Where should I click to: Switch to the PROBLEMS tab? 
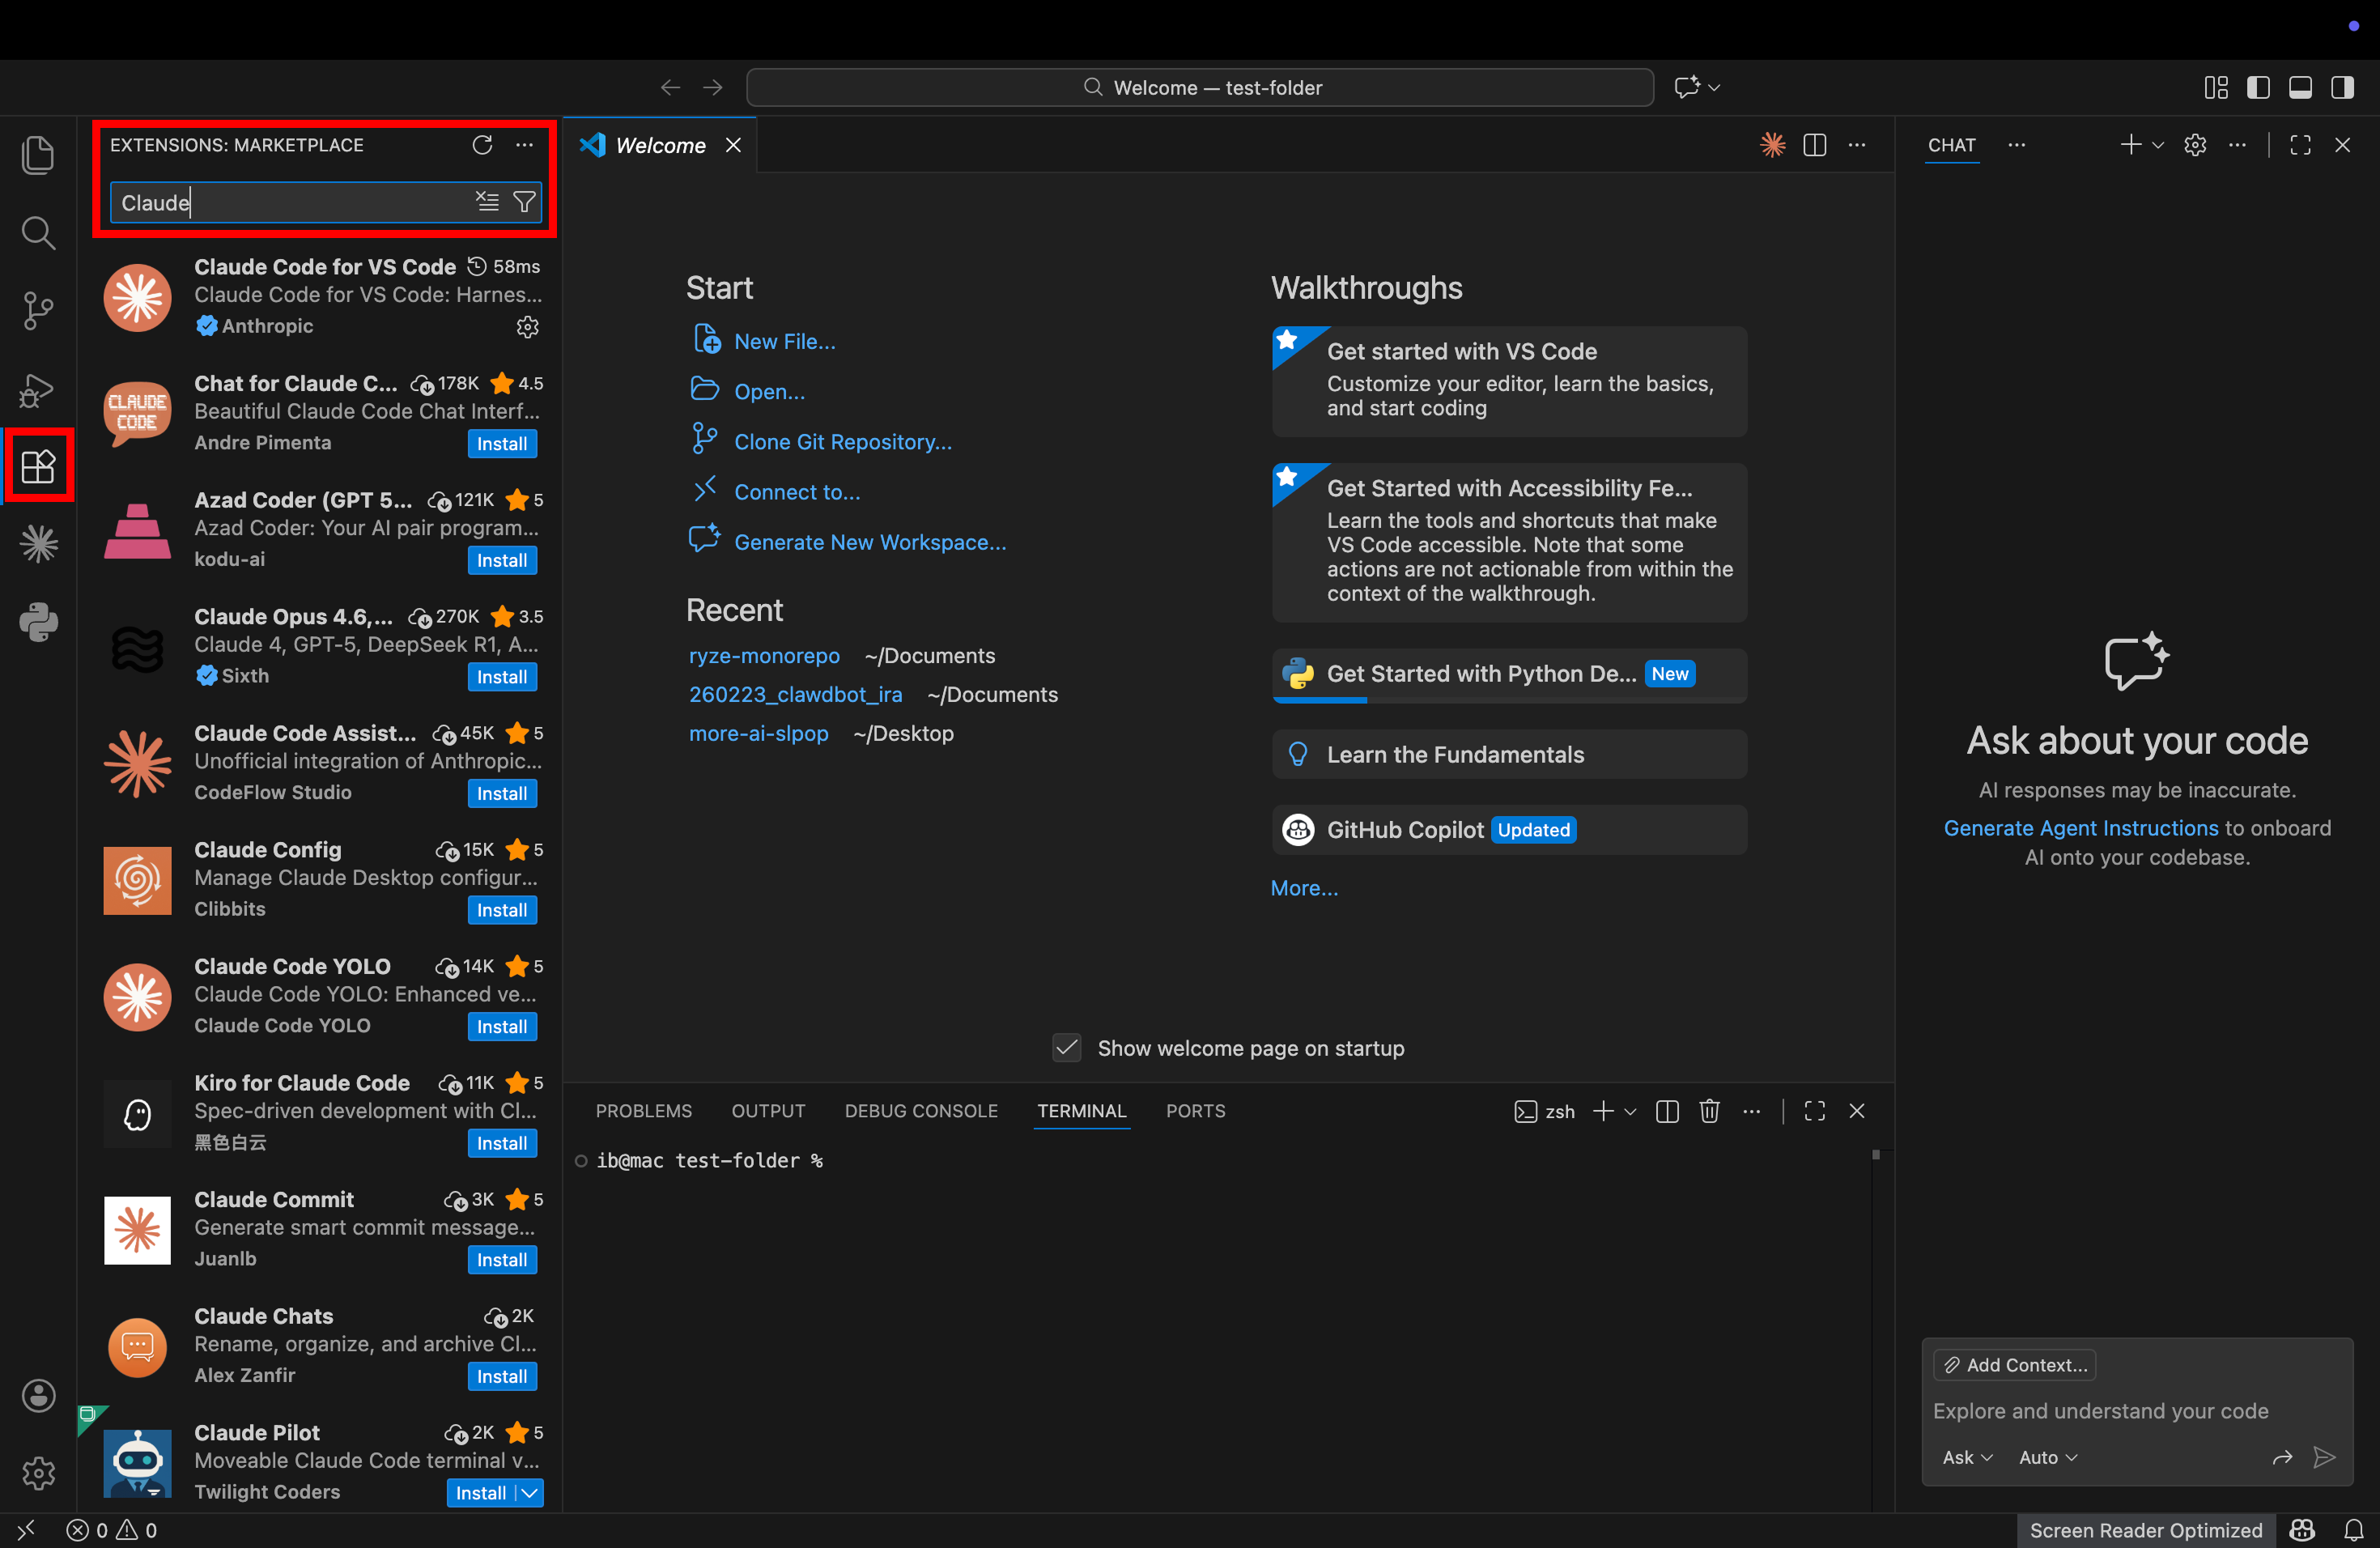pos(644,1111)
